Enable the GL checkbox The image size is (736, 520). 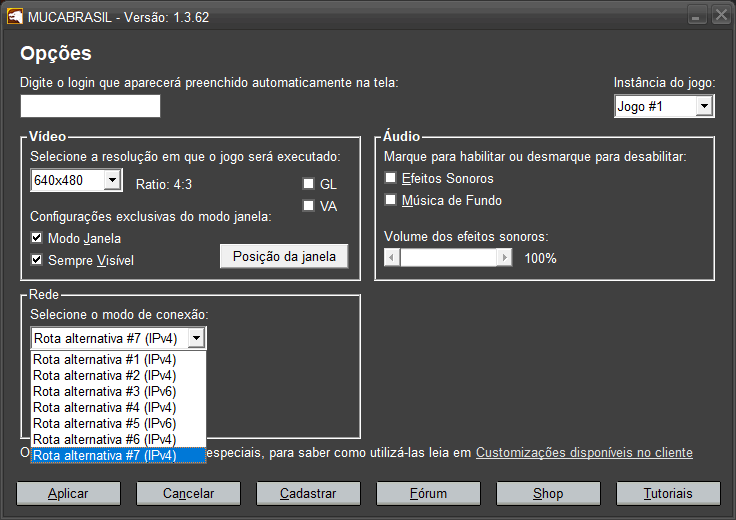click(x=309, y=184)
